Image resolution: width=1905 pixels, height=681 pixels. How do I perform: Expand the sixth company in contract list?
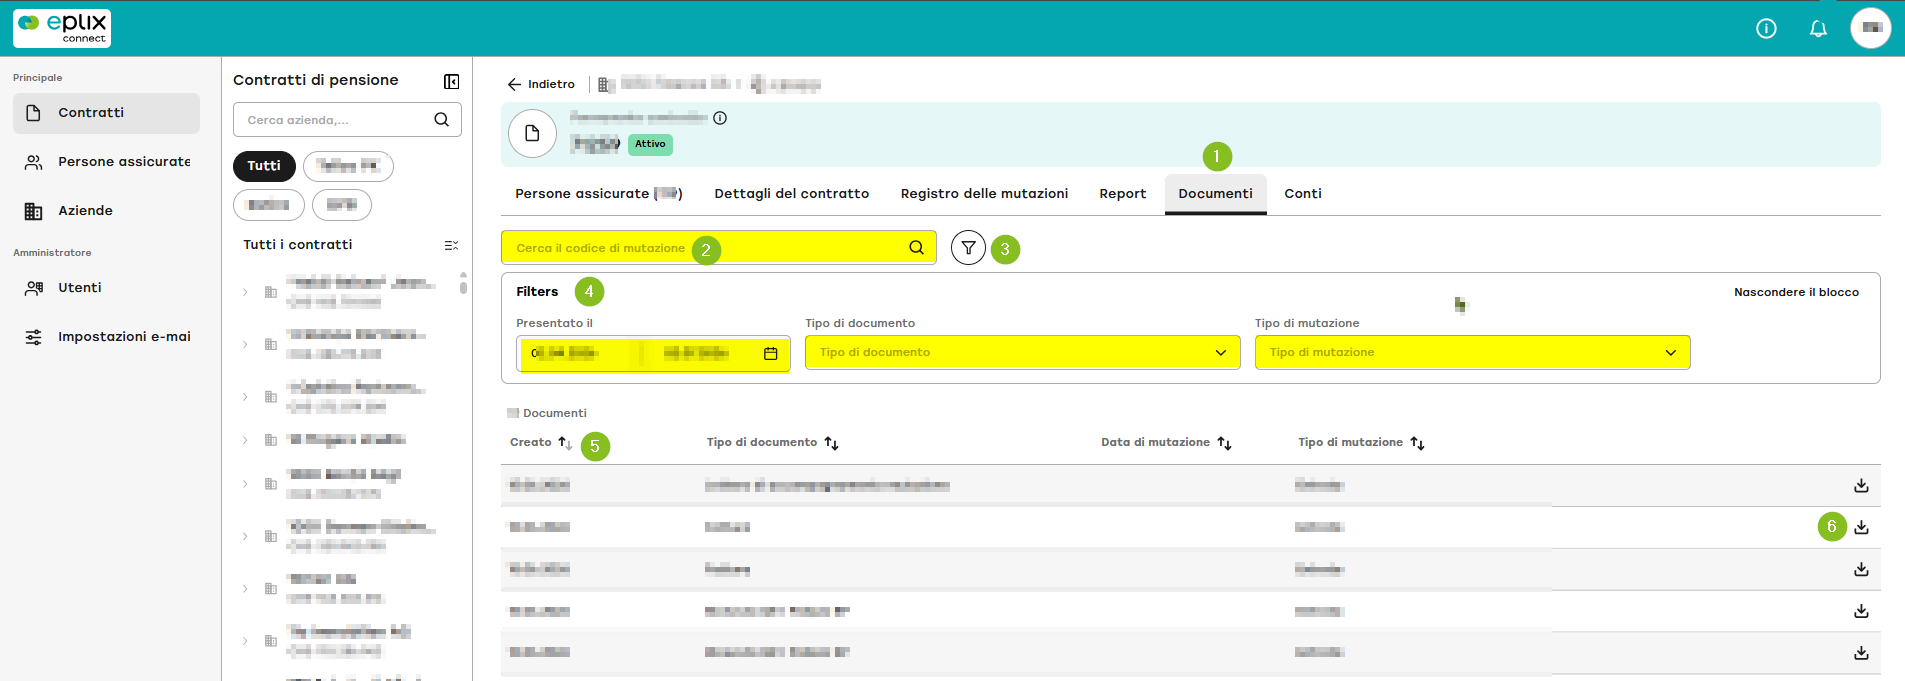(x=245, y=536)
